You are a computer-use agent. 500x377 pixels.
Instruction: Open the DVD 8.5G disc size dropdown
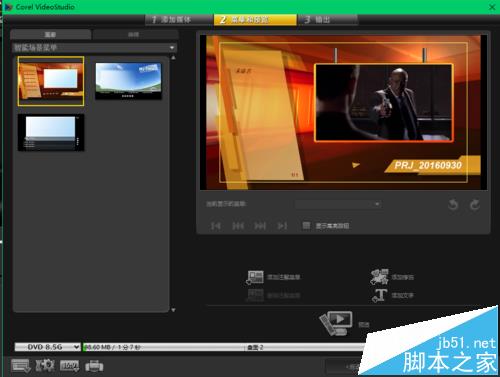pyautogui.click(x=47, y=347)
